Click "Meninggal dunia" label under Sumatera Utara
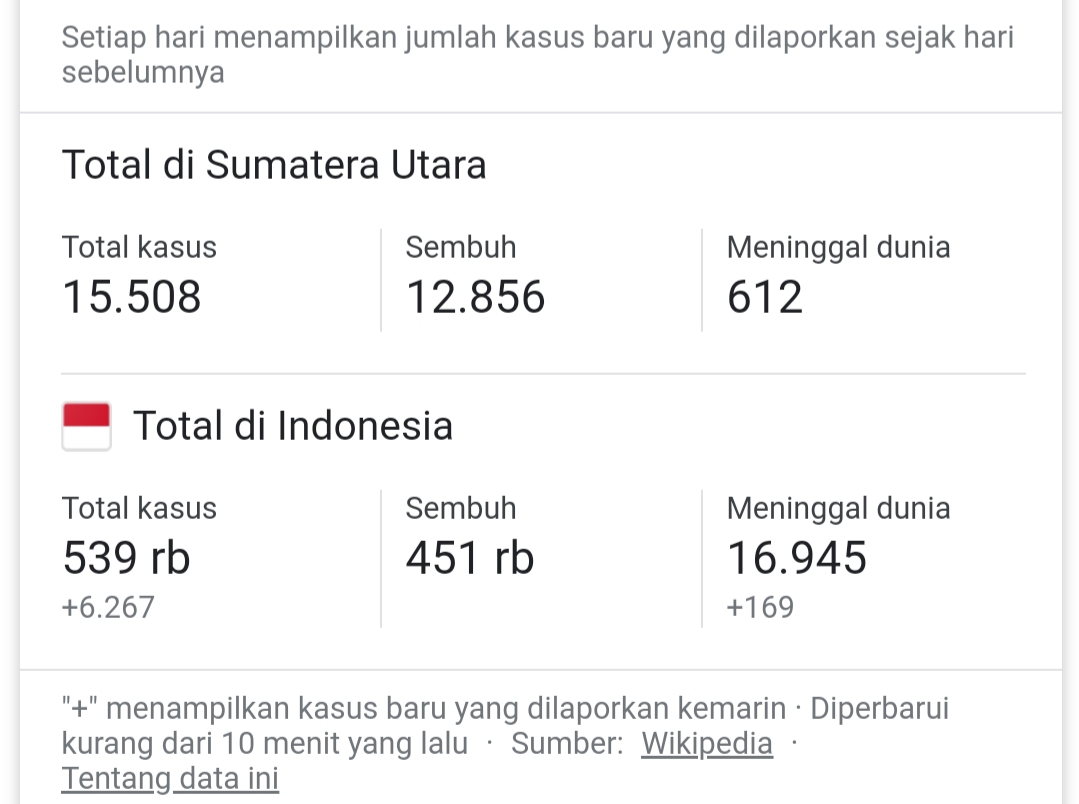 point(838,247)
